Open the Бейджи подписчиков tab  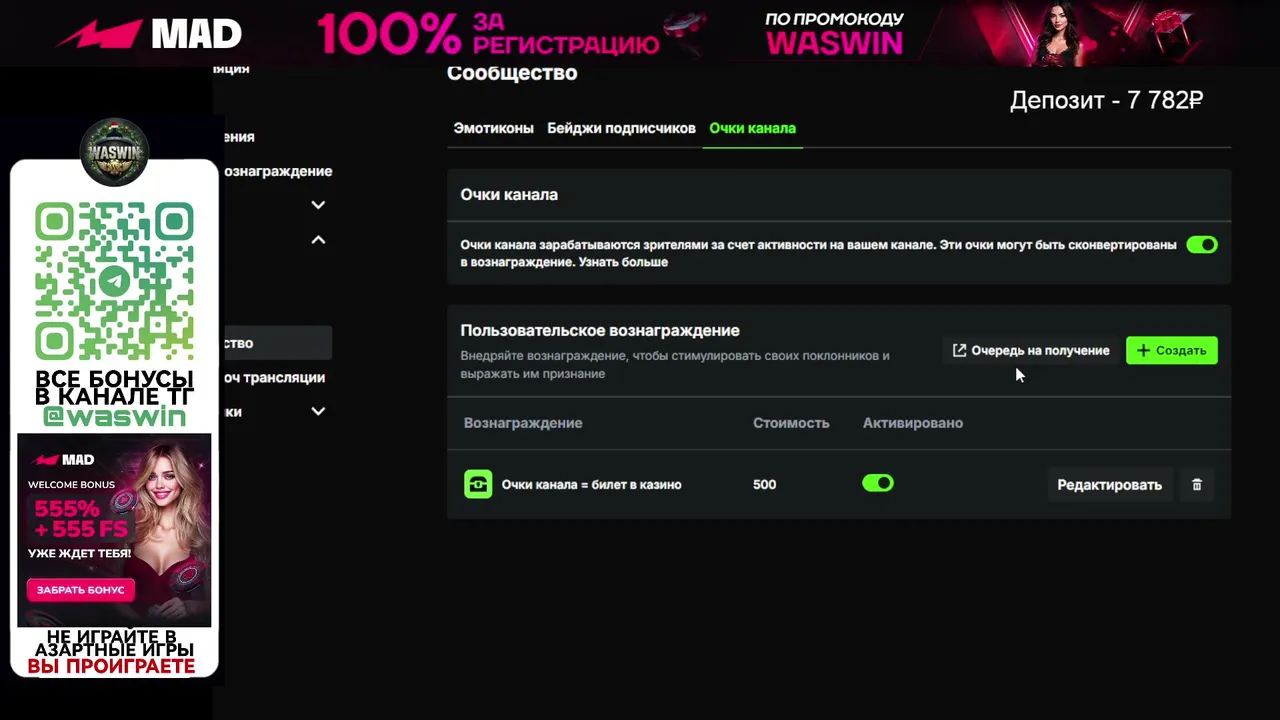tap(621, 128)
